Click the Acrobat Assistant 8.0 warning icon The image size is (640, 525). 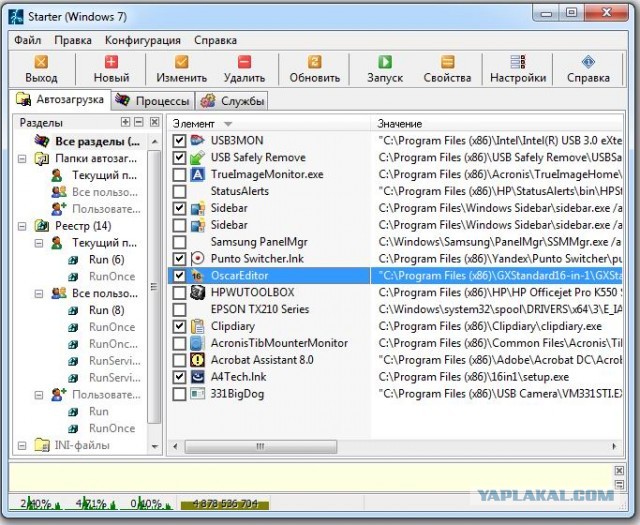[x=198, y=360]
